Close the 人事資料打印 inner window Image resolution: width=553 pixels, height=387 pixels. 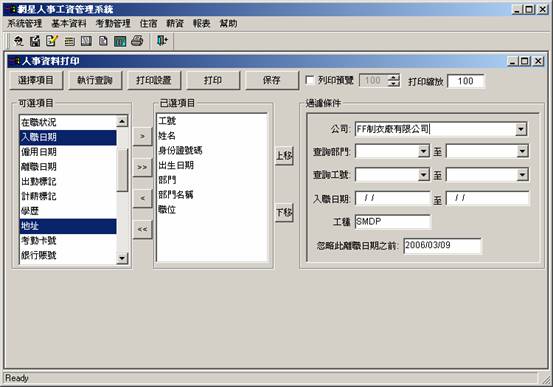pos(538,61)
